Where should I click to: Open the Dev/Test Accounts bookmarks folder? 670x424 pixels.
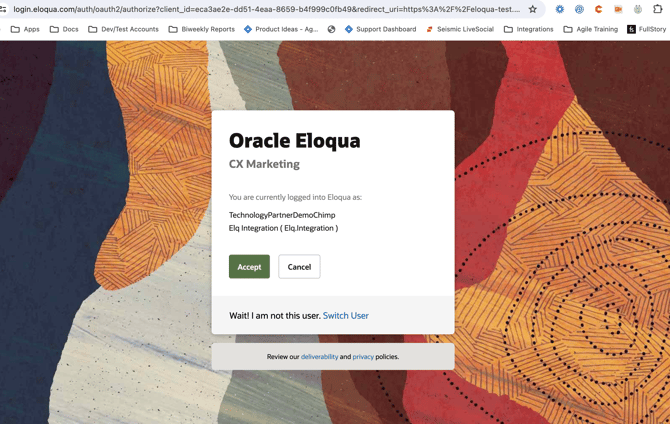click(123, 29)
